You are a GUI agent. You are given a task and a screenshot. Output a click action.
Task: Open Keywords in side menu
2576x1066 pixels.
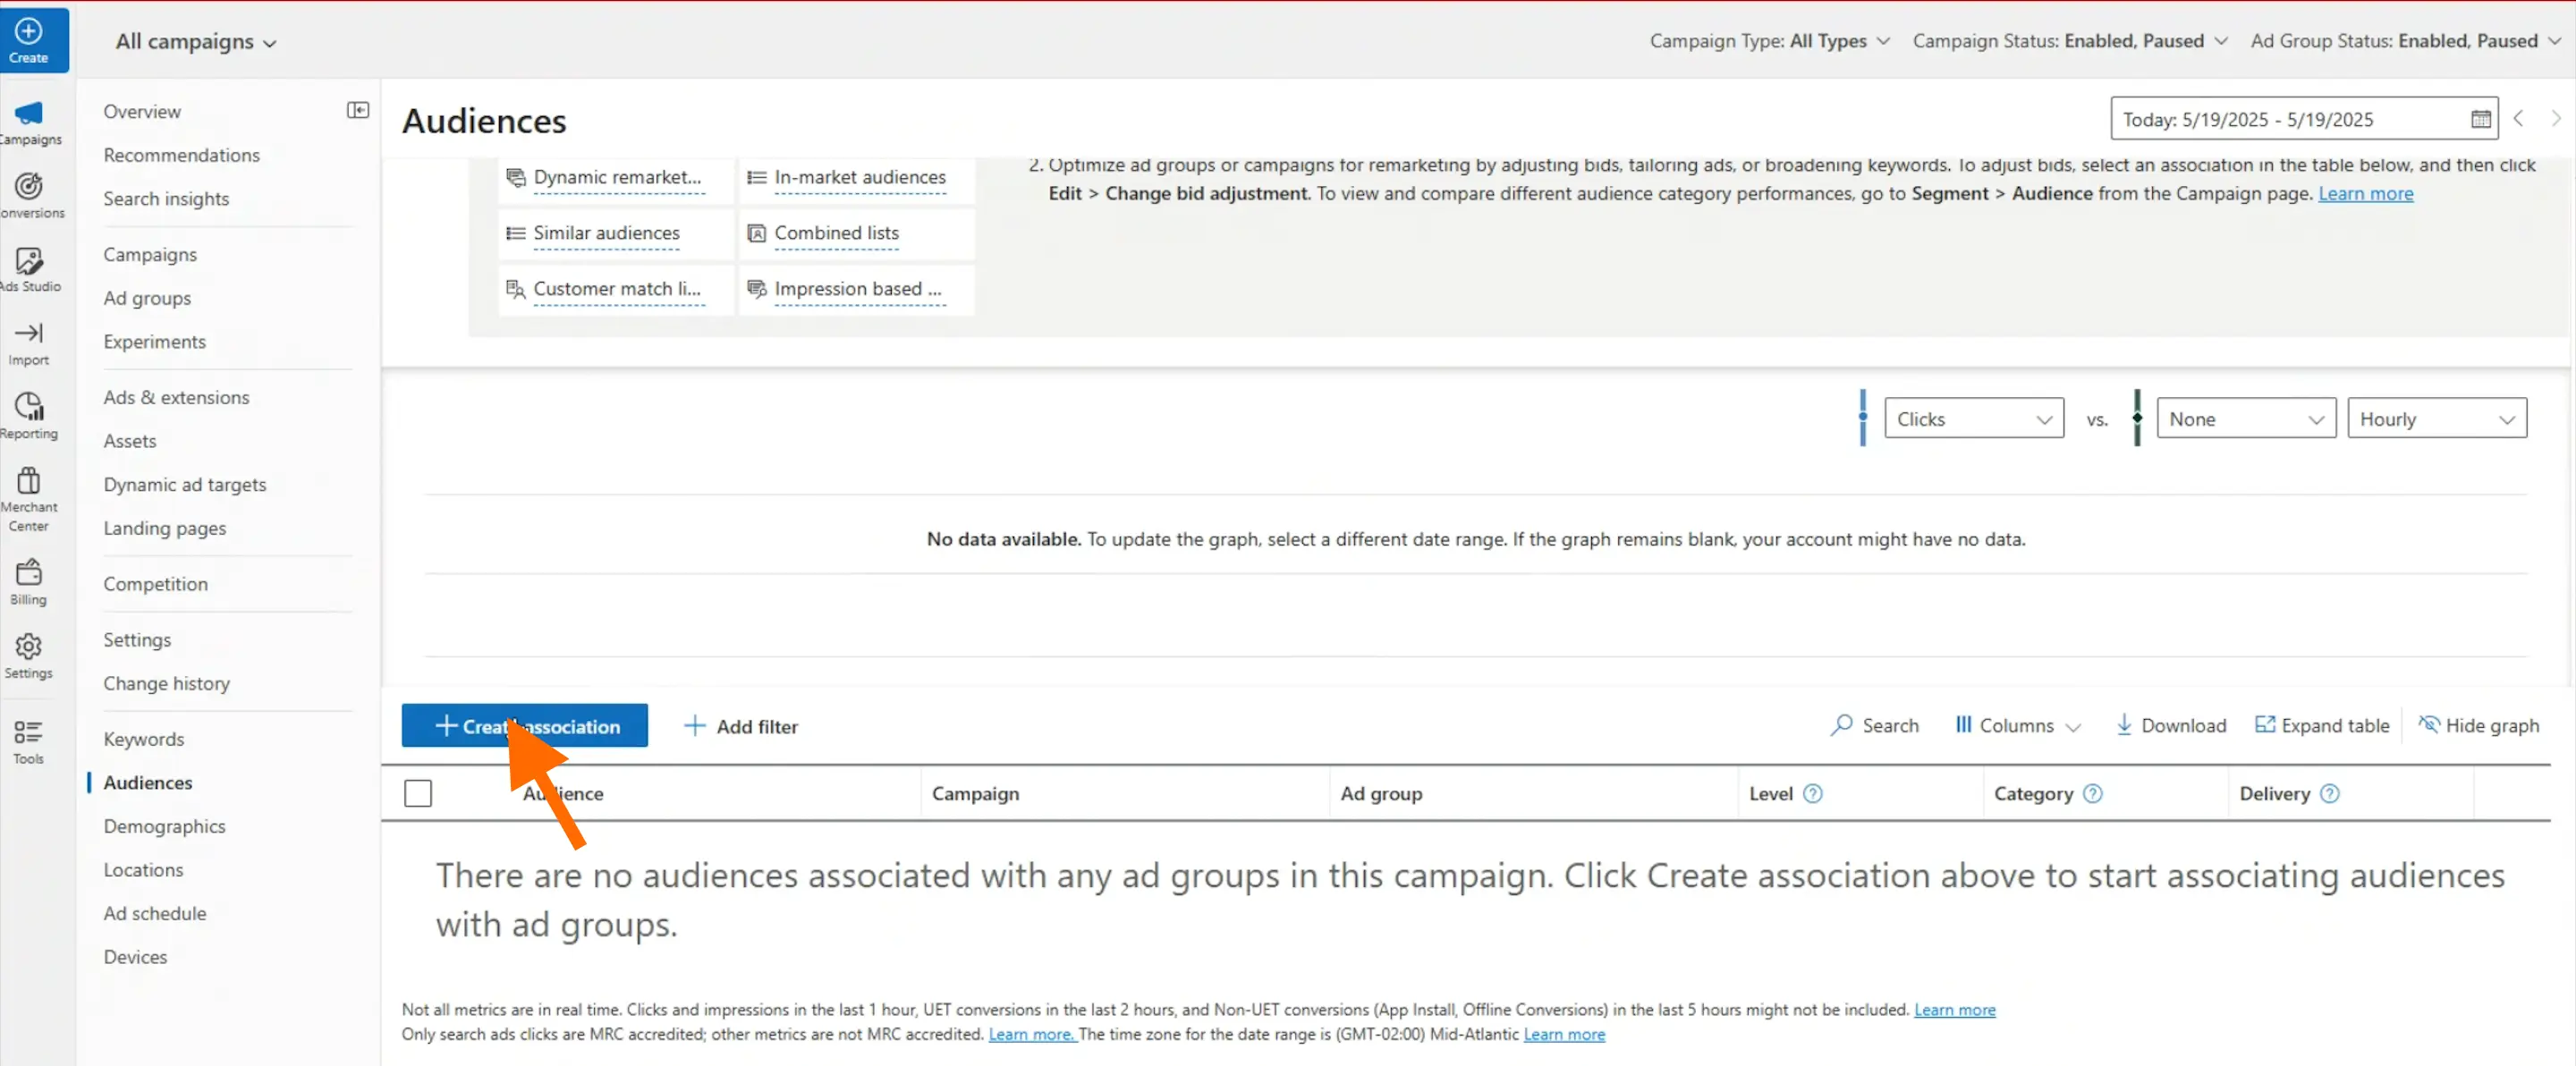tap(144, 739)
